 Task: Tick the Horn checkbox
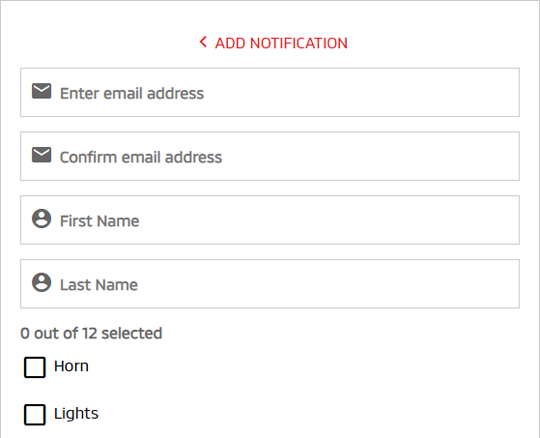(x=35, y=367)
